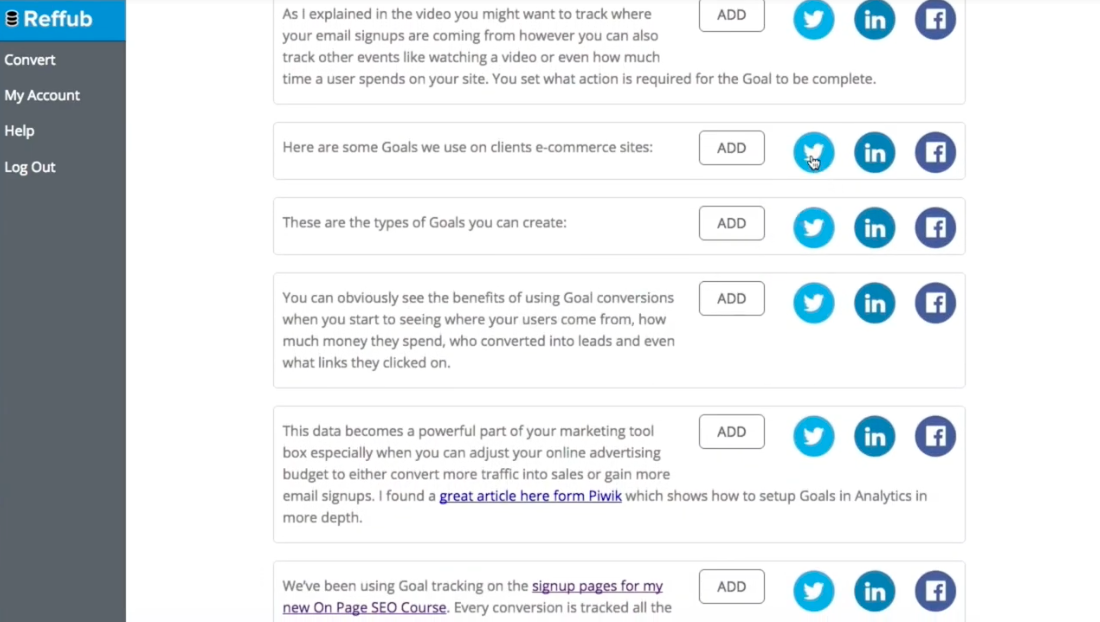The image size is (1100, 622).
Task: Open 'great article here form Piwik' link
Action: pos(530,496)
